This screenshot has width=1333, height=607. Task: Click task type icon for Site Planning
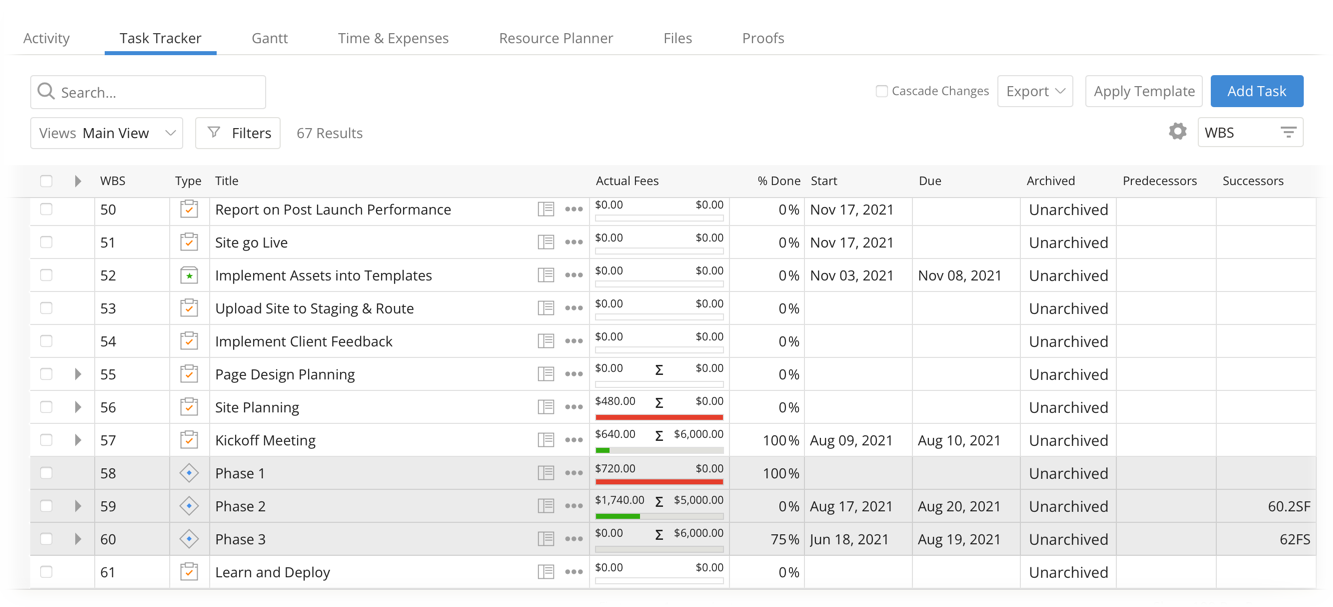tap(189, 407)
